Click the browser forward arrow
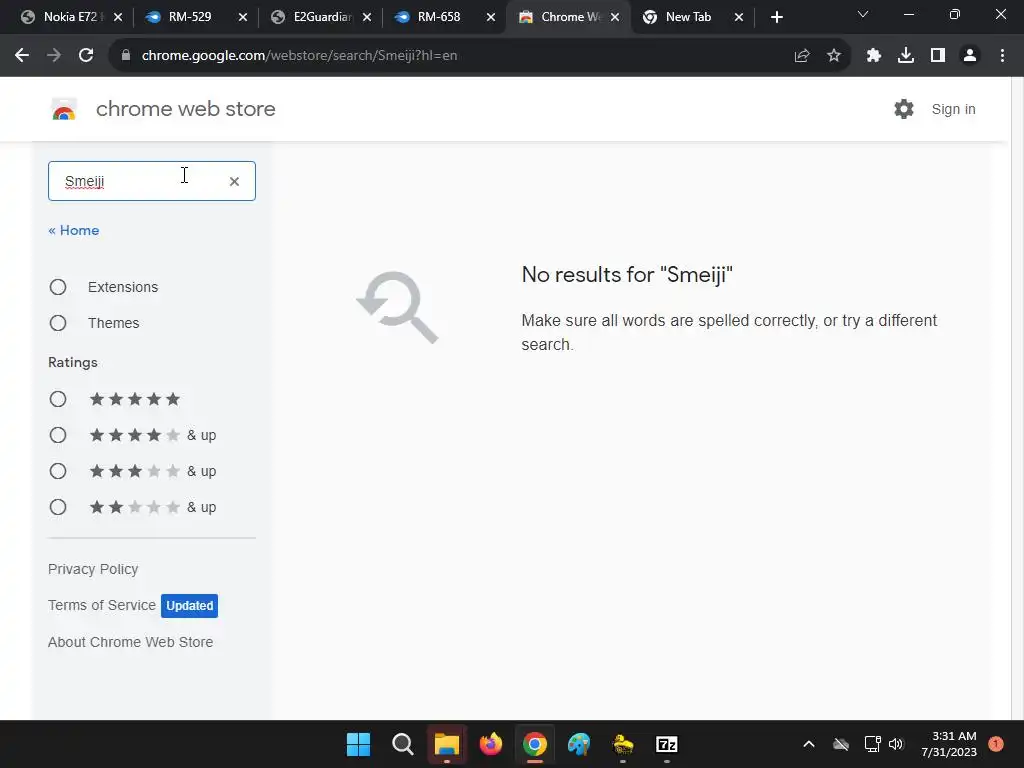Screen dimensions: 1024x768 tap(54, 56)
